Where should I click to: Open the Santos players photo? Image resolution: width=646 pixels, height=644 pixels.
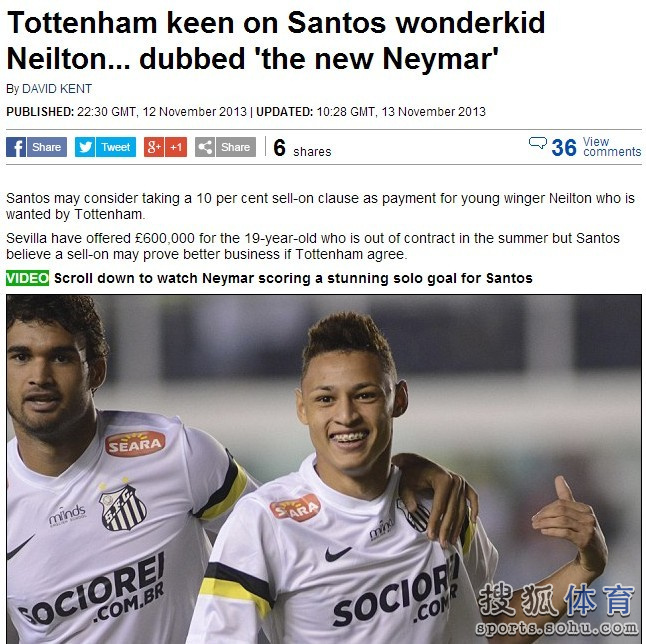[x=324, y=469]
